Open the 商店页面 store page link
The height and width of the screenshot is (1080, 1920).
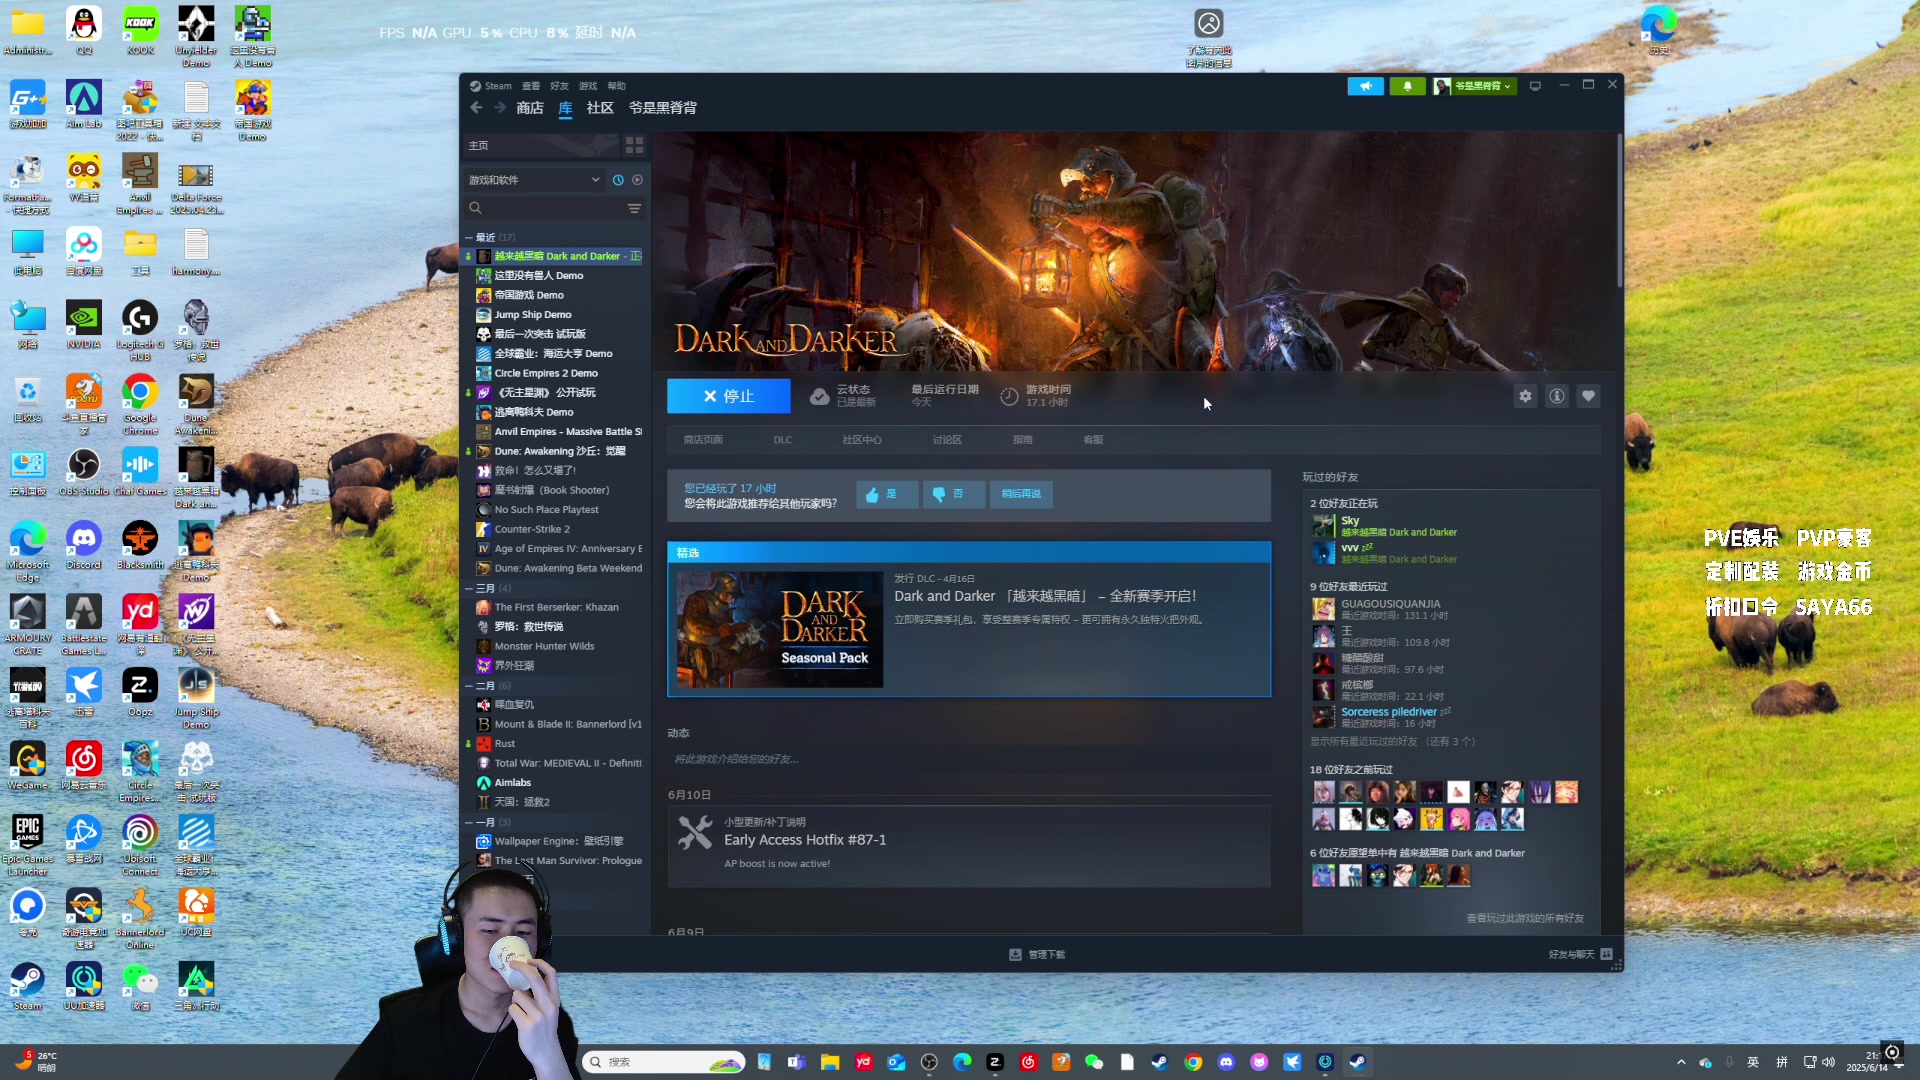703,440
